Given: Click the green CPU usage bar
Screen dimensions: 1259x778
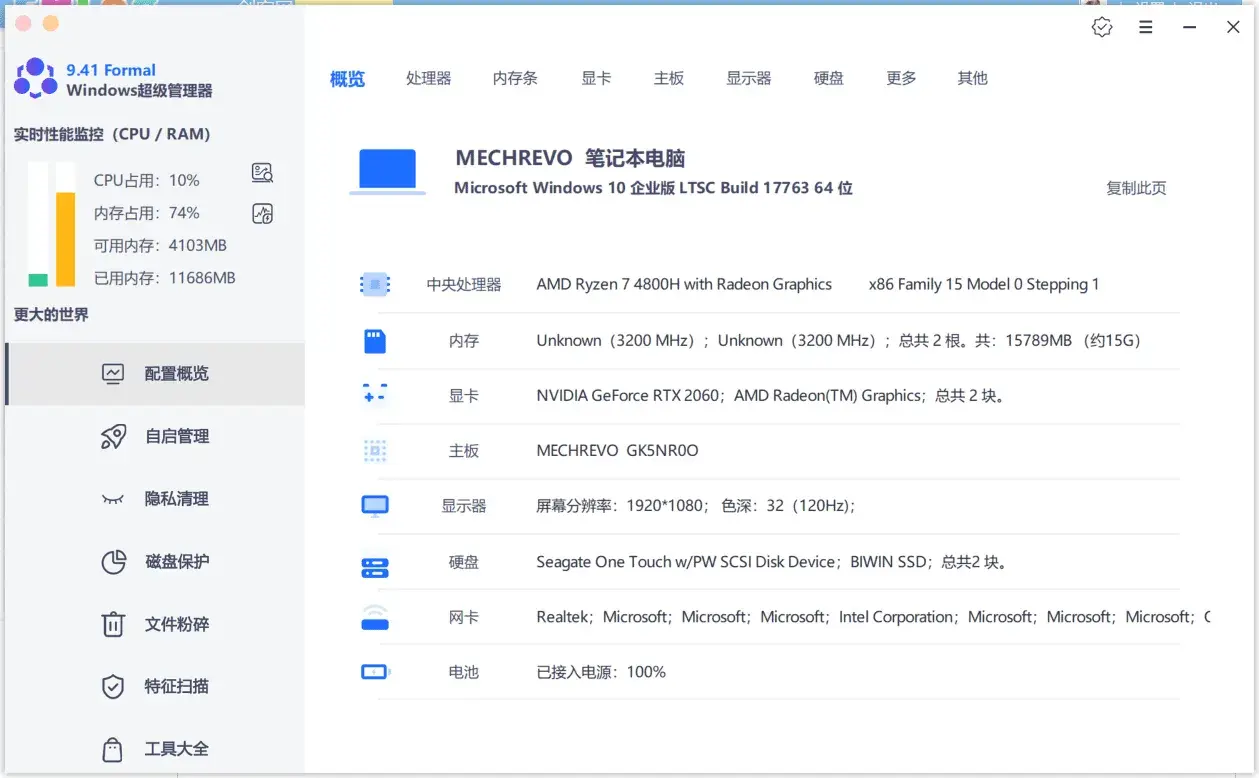Looking at the screenshot, I should [38, 280].
